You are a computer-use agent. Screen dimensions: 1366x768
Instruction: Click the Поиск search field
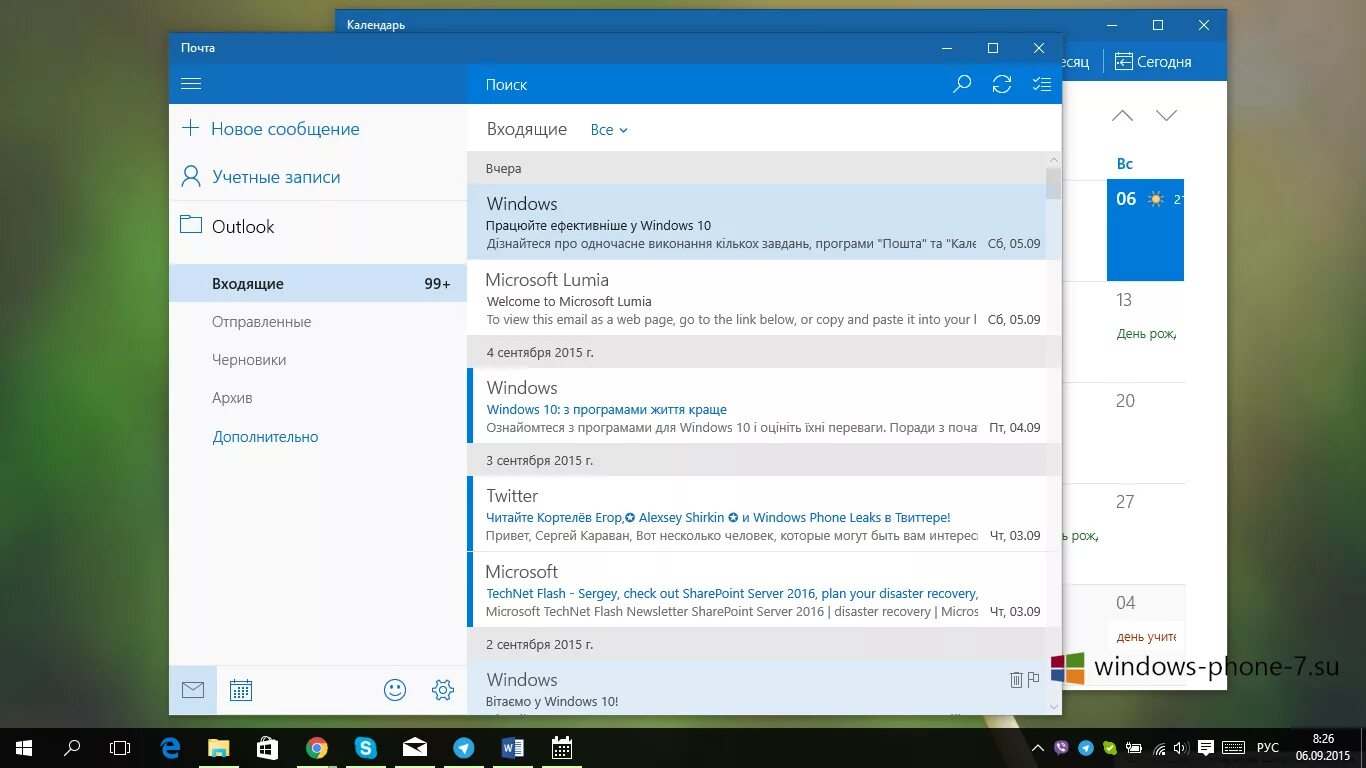pos(705,84)
